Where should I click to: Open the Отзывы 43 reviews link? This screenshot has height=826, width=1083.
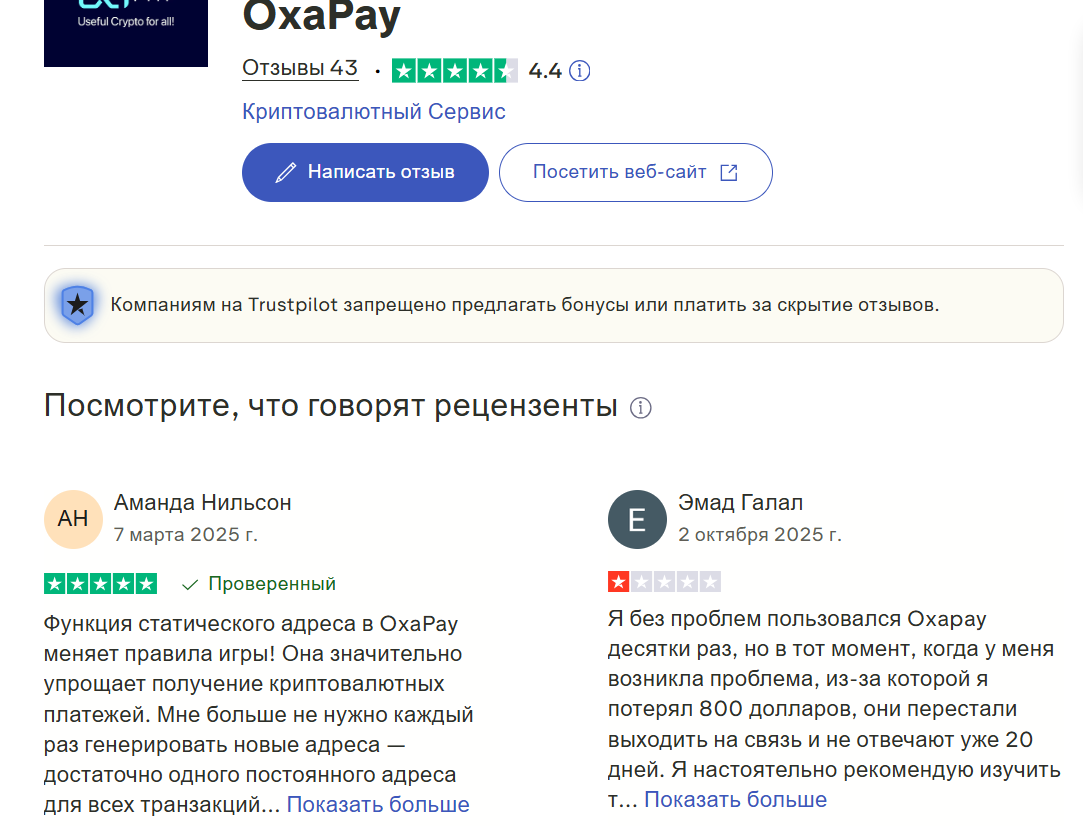(x=300, y=70)
